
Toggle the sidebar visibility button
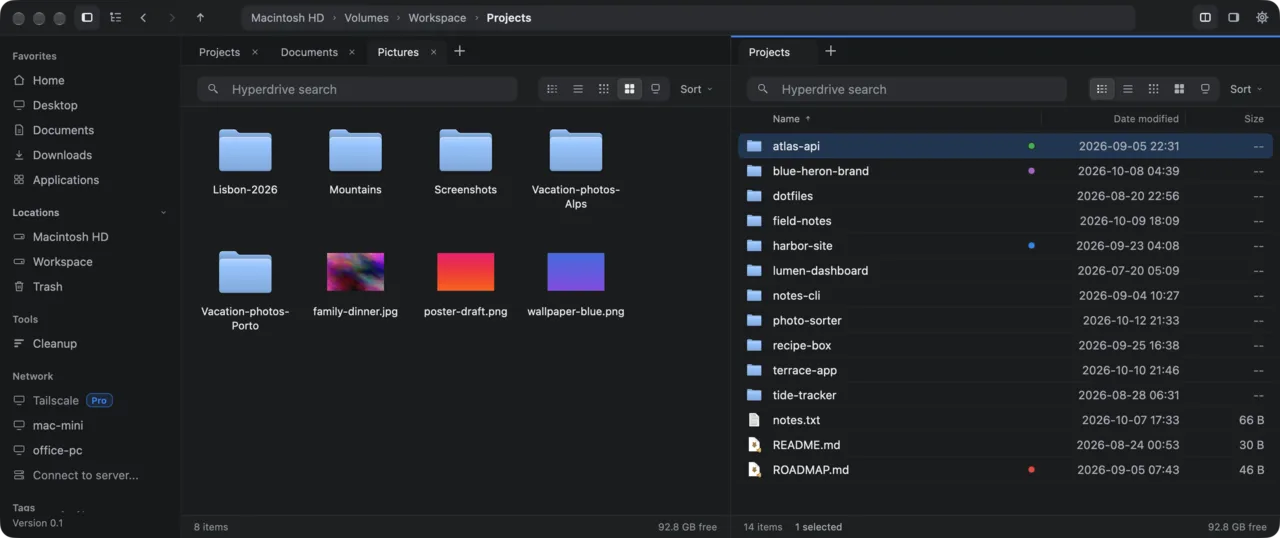click(x=87, y=18)
